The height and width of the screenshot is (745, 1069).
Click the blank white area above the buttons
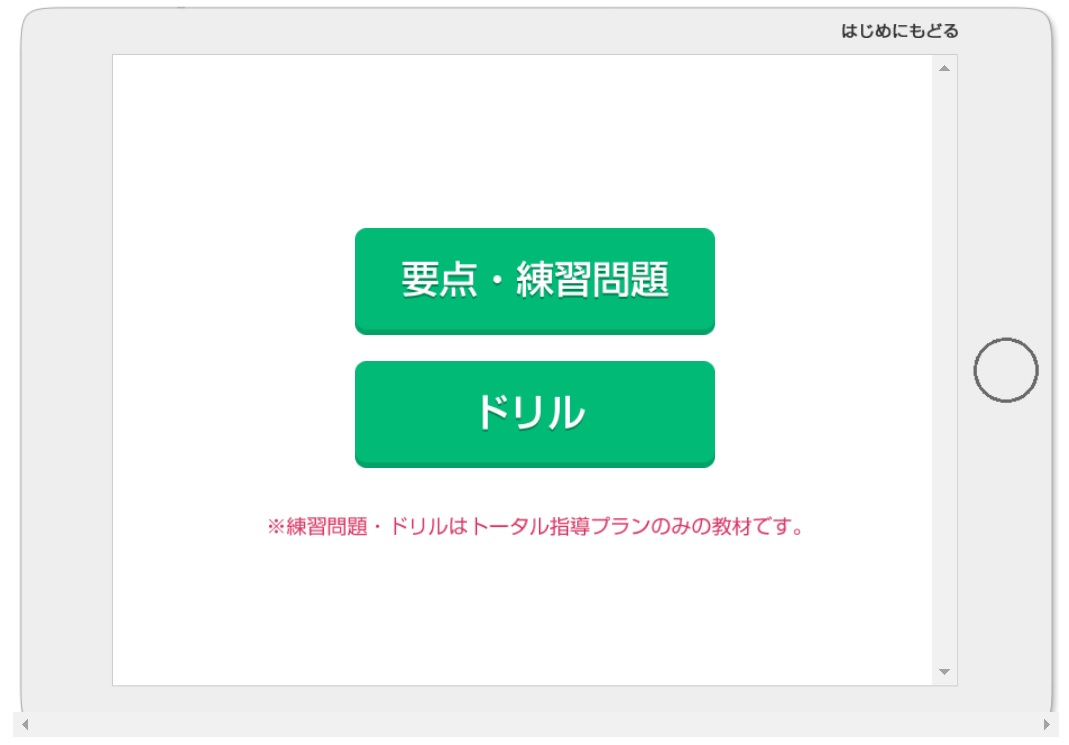522,141
